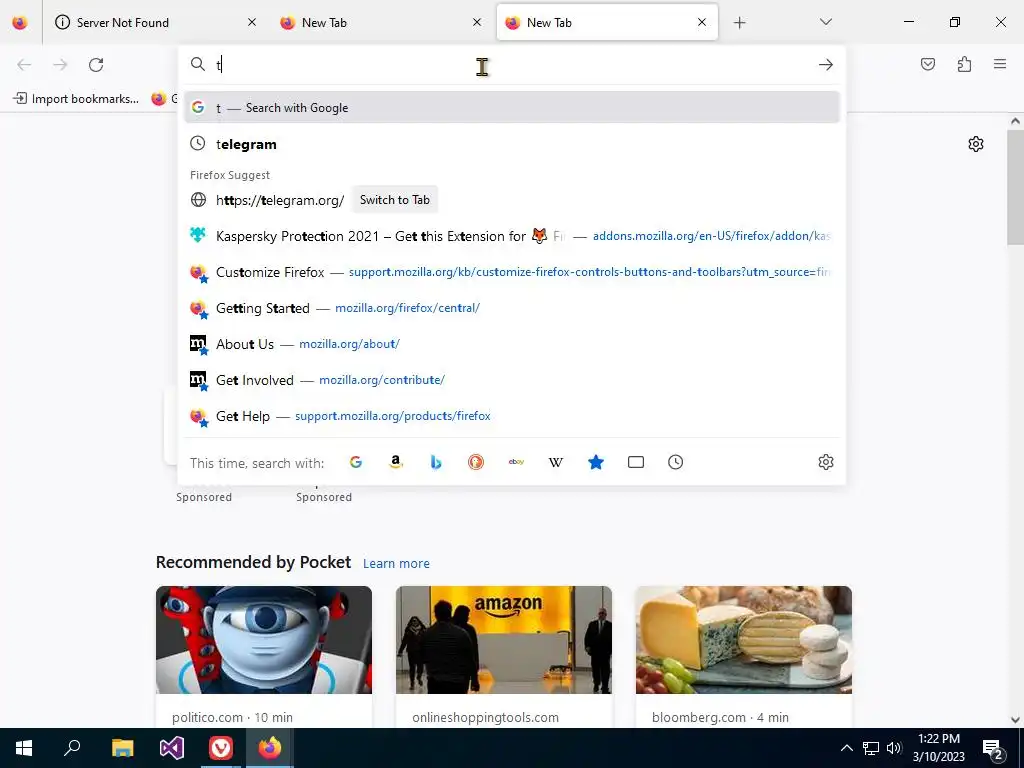
Task: Select the pinned Firefox tab
Action: (20, 23)
